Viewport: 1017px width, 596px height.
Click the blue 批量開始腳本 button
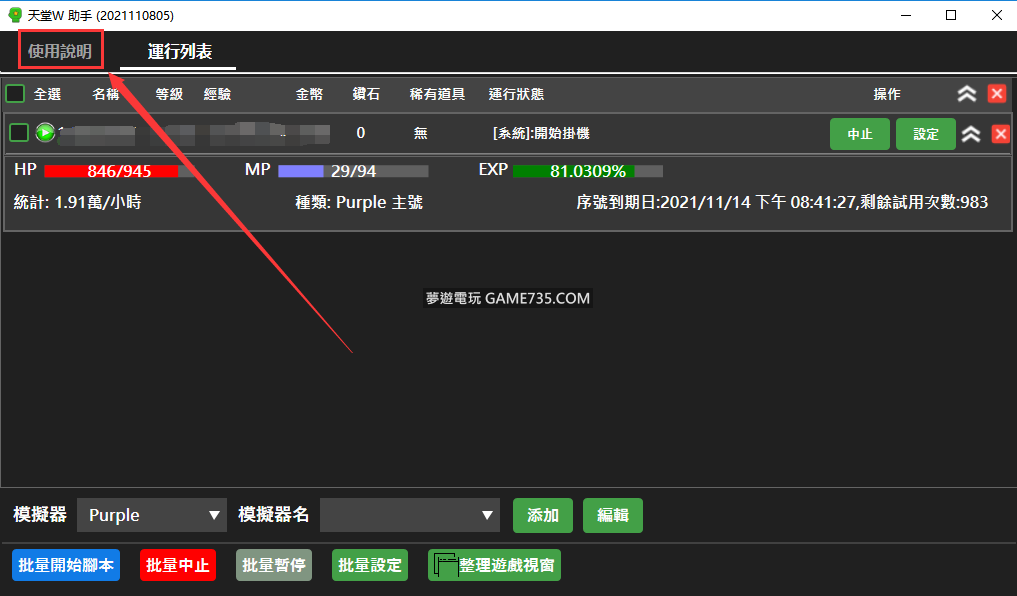[66, 565]
